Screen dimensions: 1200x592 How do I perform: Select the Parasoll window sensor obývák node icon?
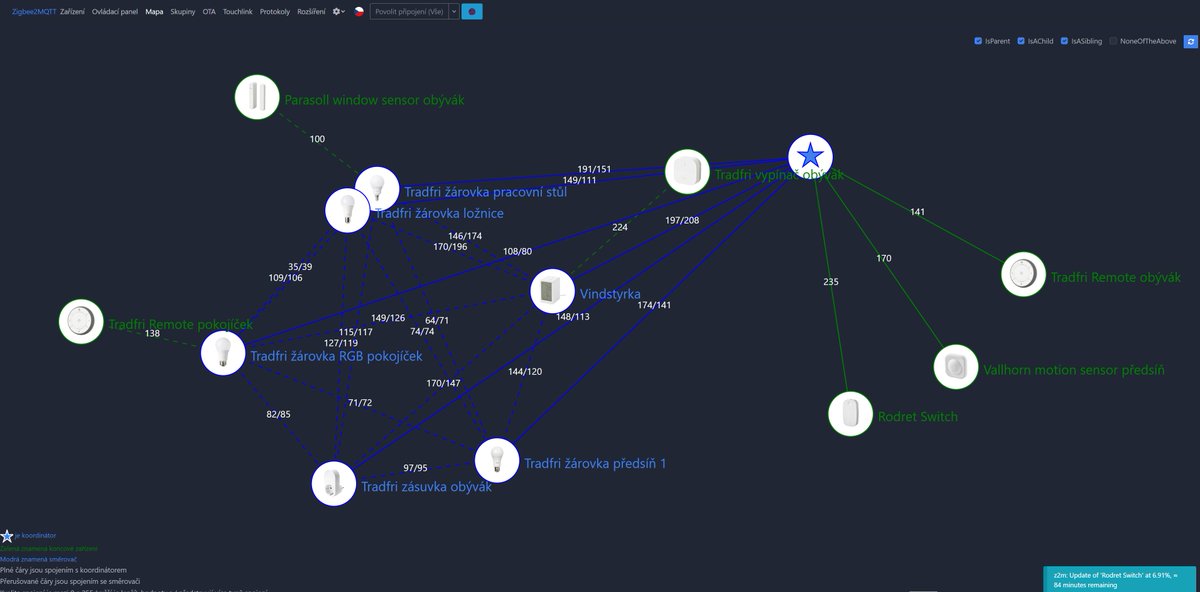[x=257, y=97]
